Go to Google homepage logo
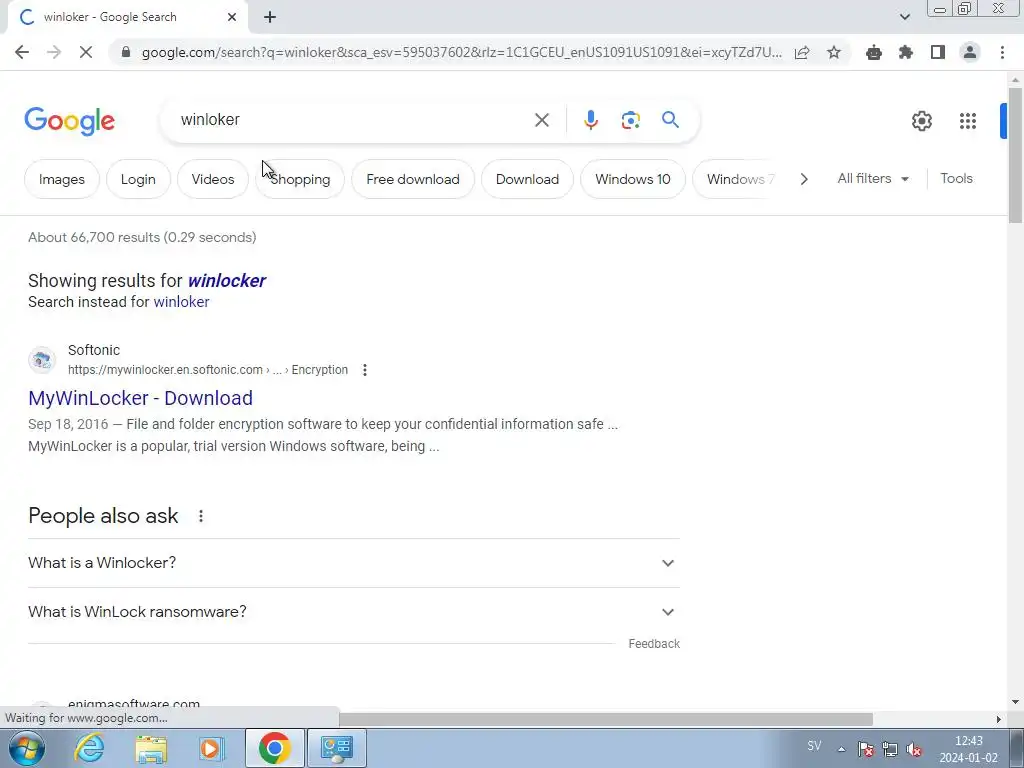 point(70,121)
